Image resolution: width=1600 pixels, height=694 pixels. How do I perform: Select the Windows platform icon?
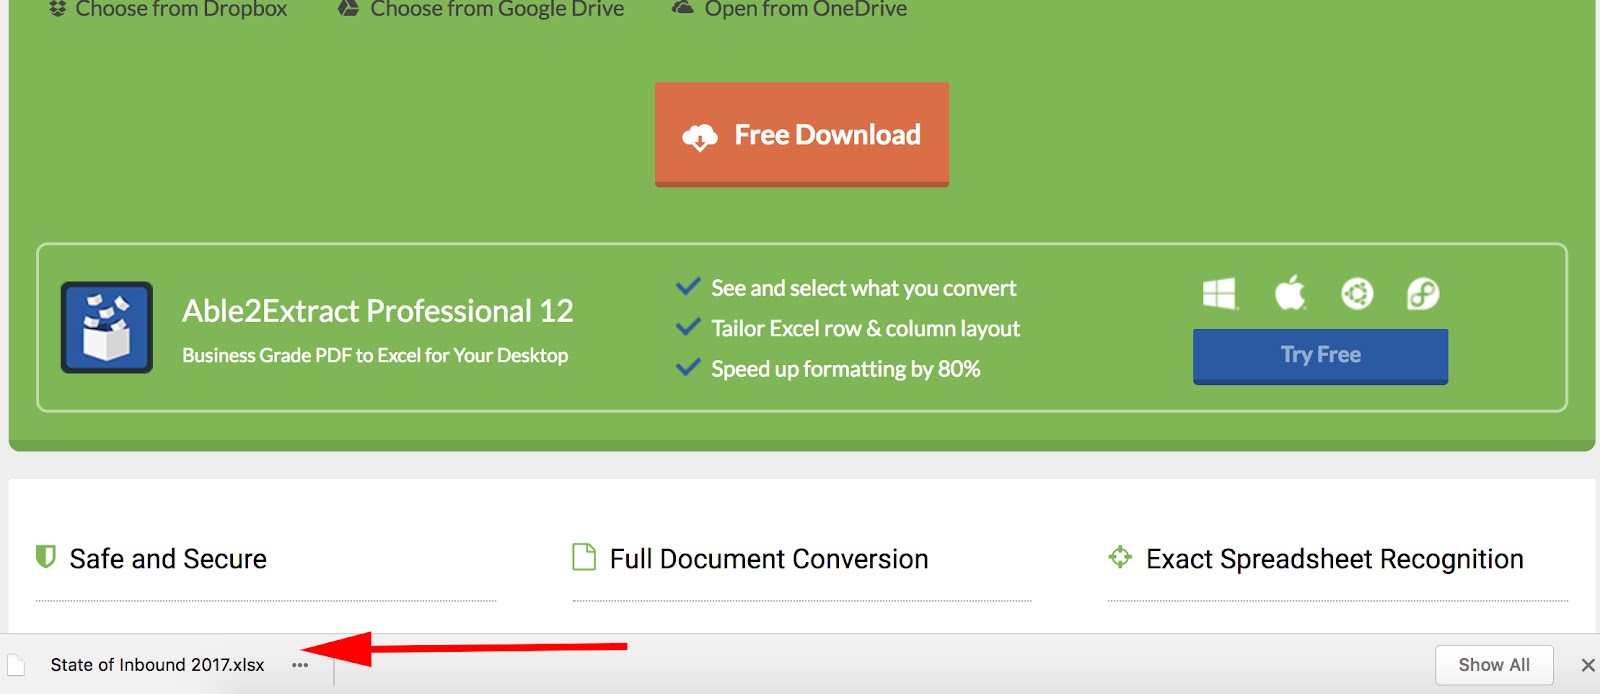[1220, 294]
